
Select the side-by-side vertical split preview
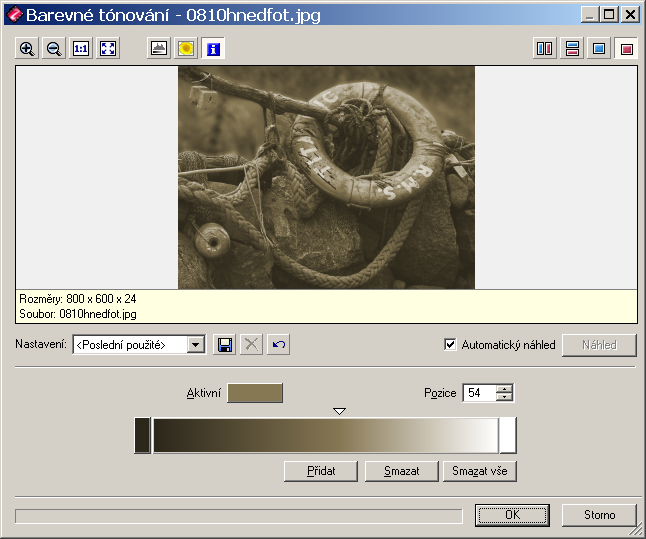pos(545,48)
